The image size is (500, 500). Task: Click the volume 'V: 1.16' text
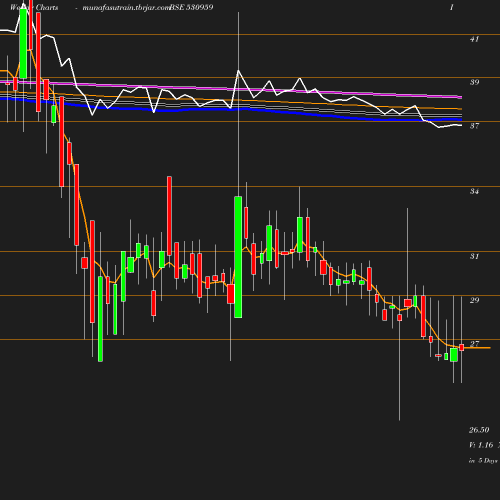click(x=481, y=445)
